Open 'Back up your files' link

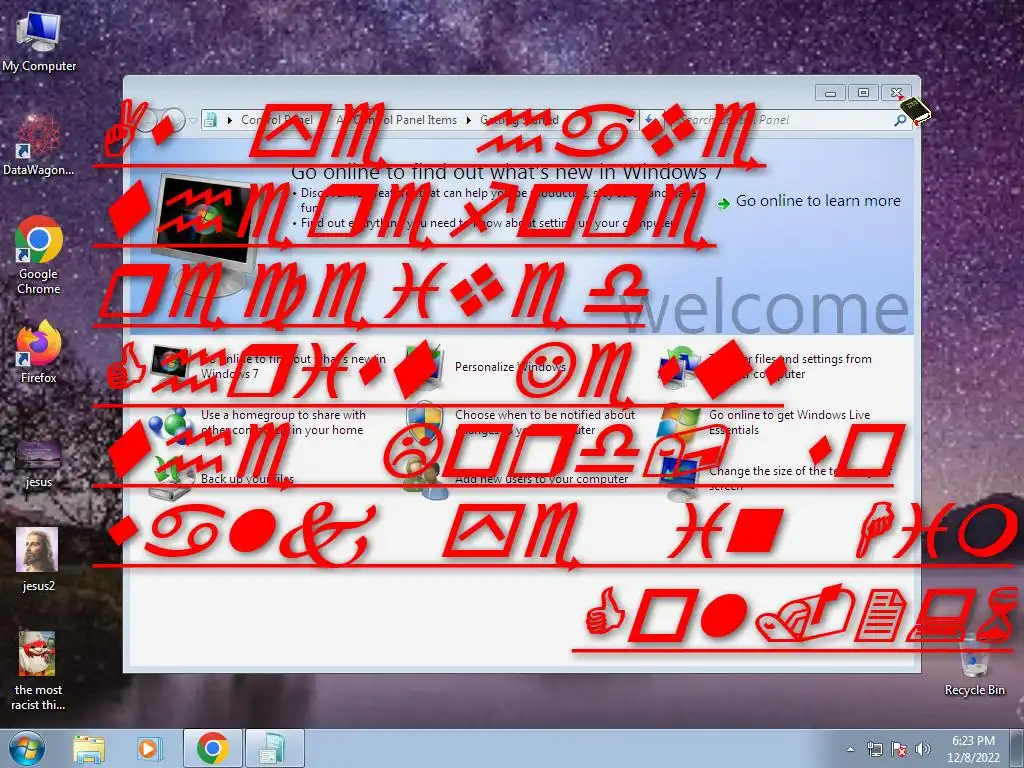tap(247, 479)
